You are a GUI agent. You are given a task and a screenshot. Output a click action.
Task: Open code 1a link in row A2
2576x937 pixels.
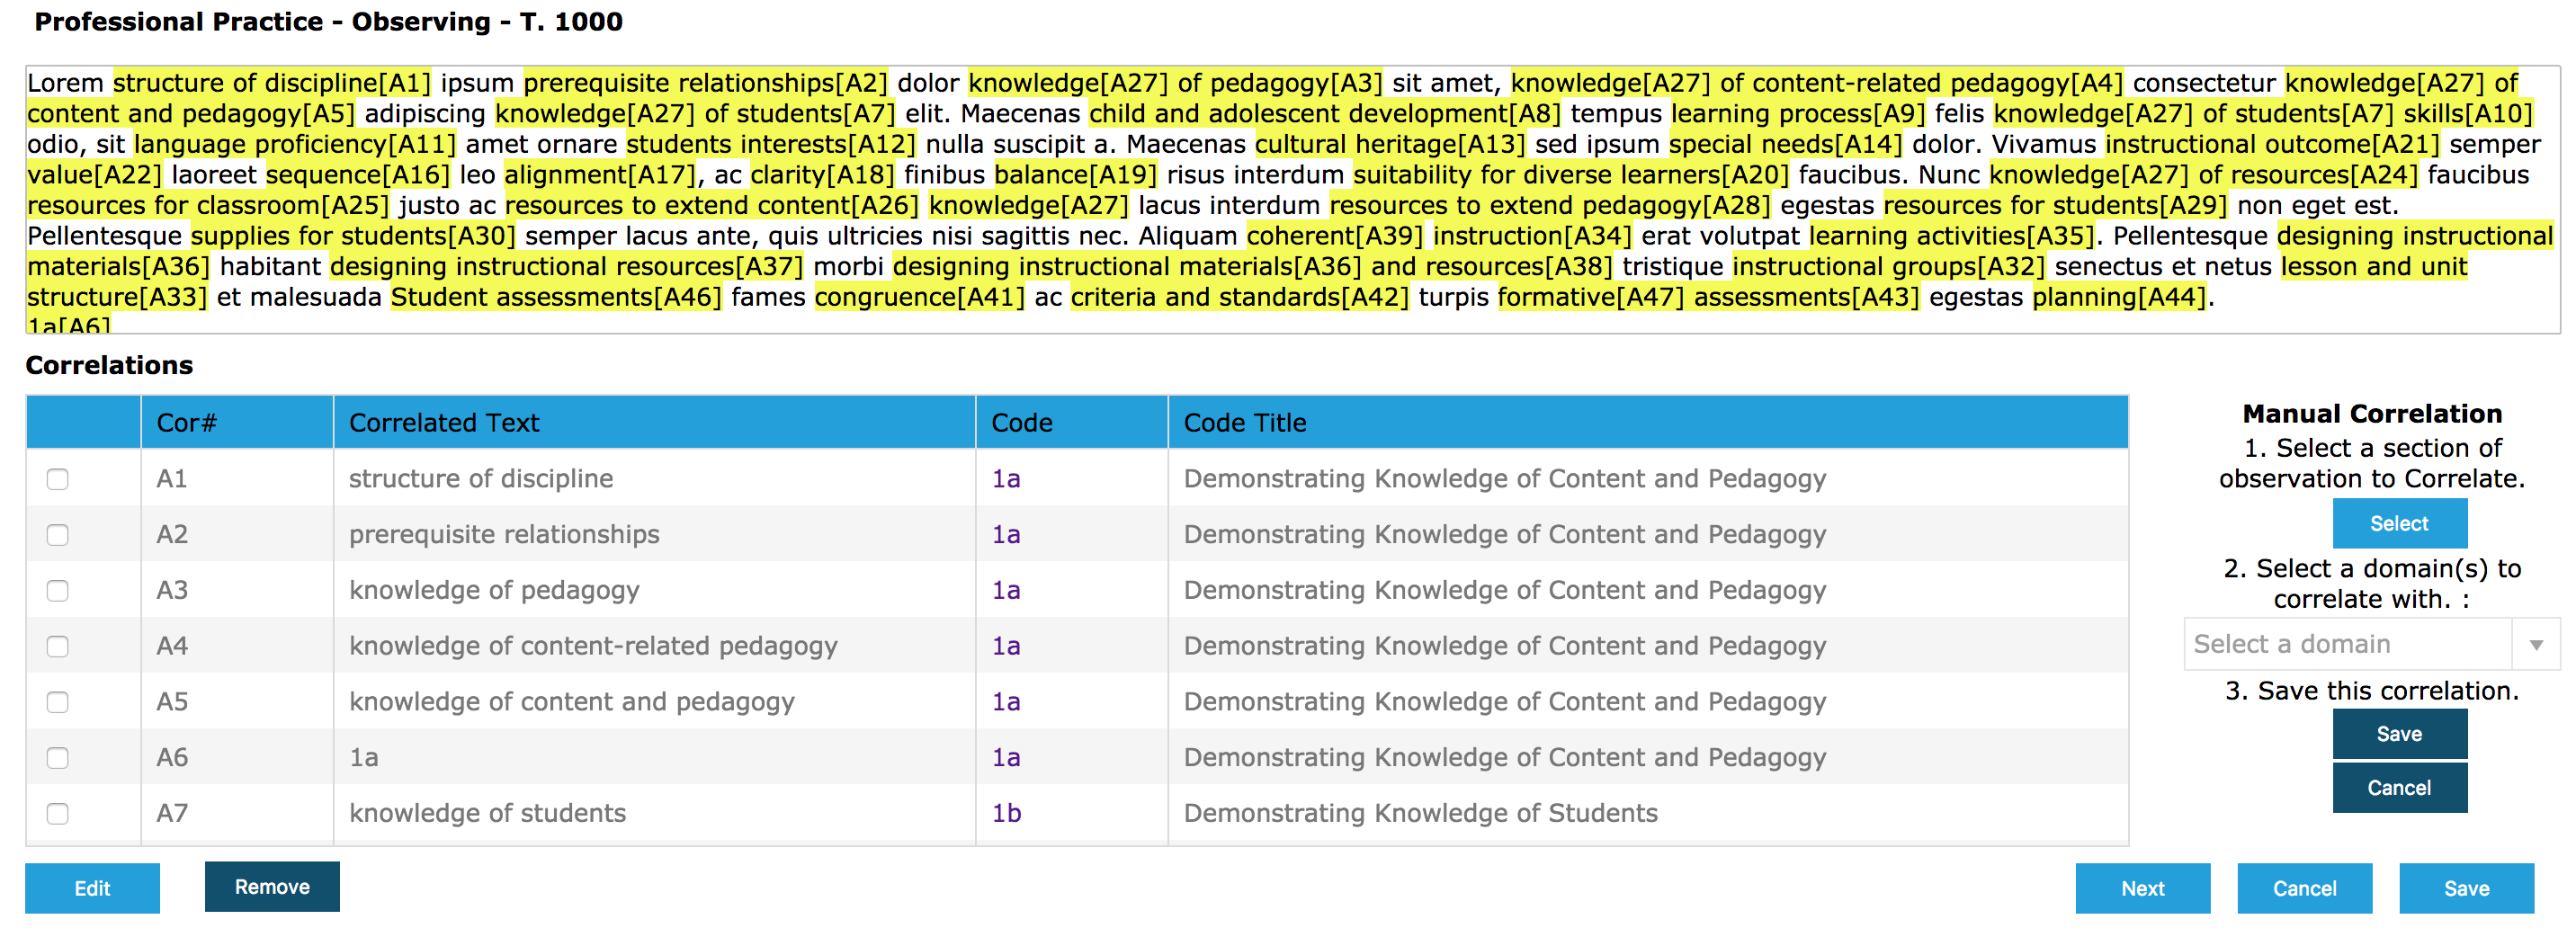point(1006,535)
